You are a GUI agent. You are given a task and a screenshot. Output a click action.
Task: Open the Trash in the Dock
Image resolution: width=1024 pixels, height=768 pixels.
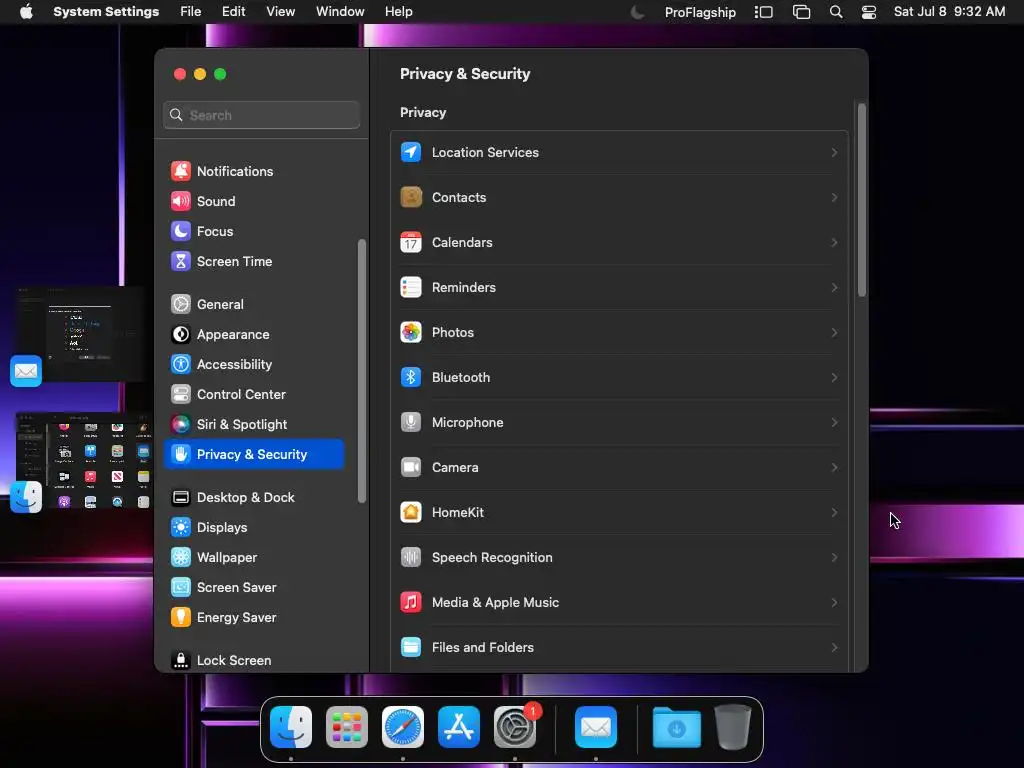click(x=733, y=727)
